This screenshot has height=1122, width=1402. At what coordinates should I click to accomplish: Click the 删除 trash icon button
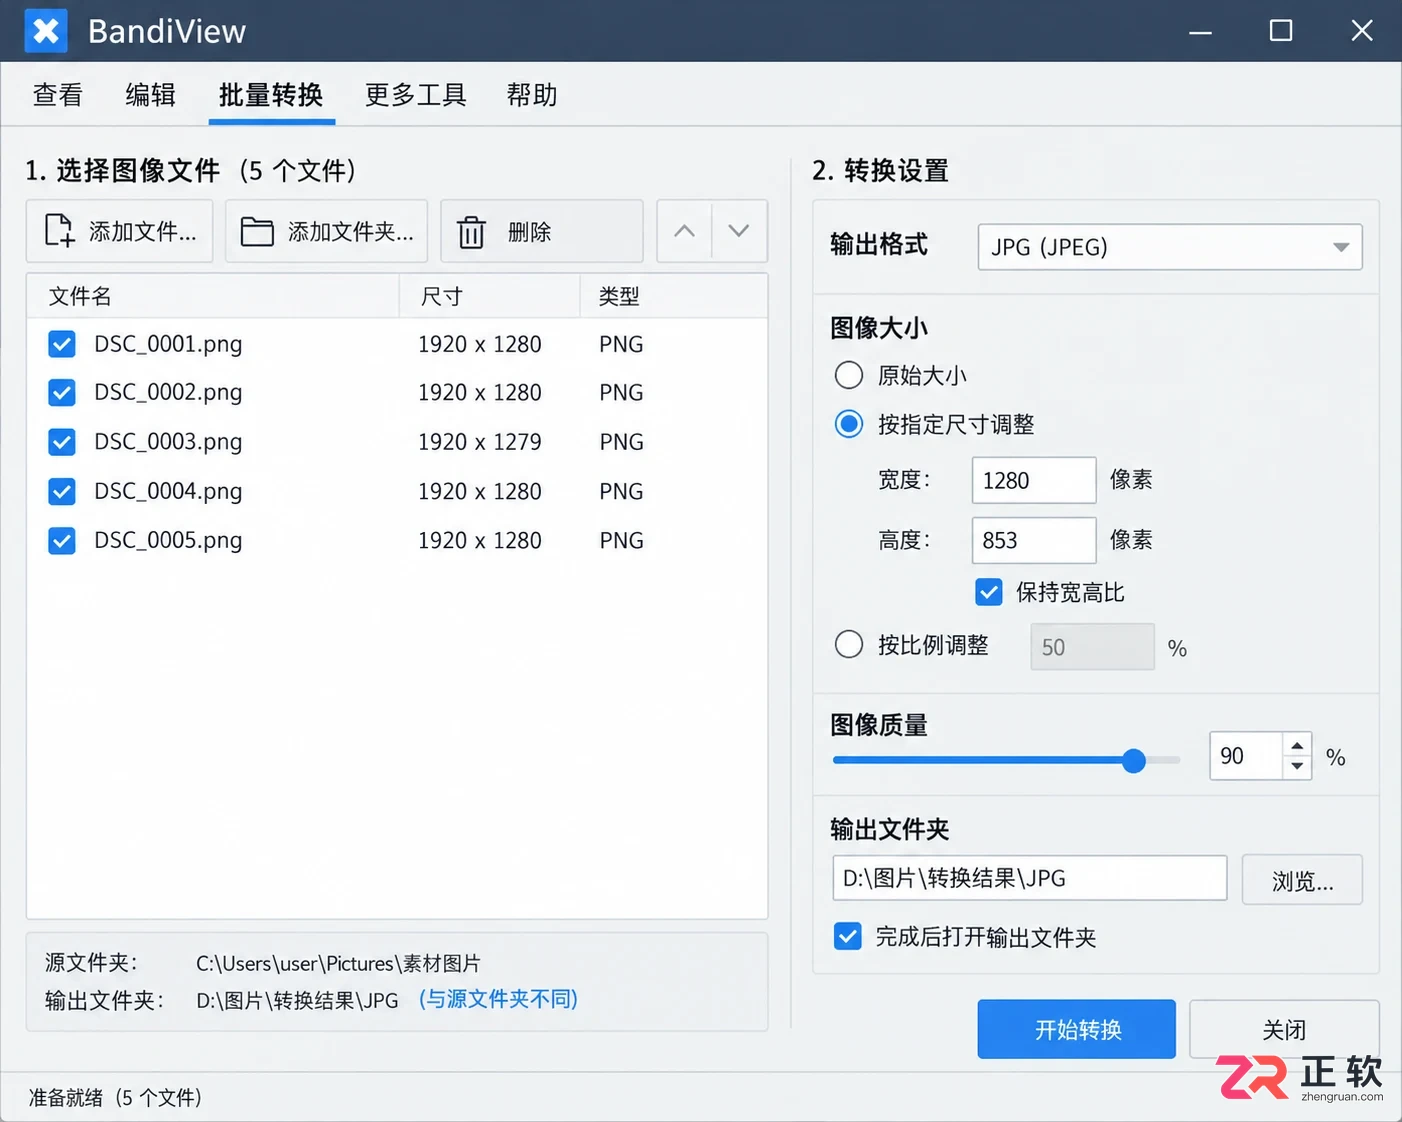[541, 231]
